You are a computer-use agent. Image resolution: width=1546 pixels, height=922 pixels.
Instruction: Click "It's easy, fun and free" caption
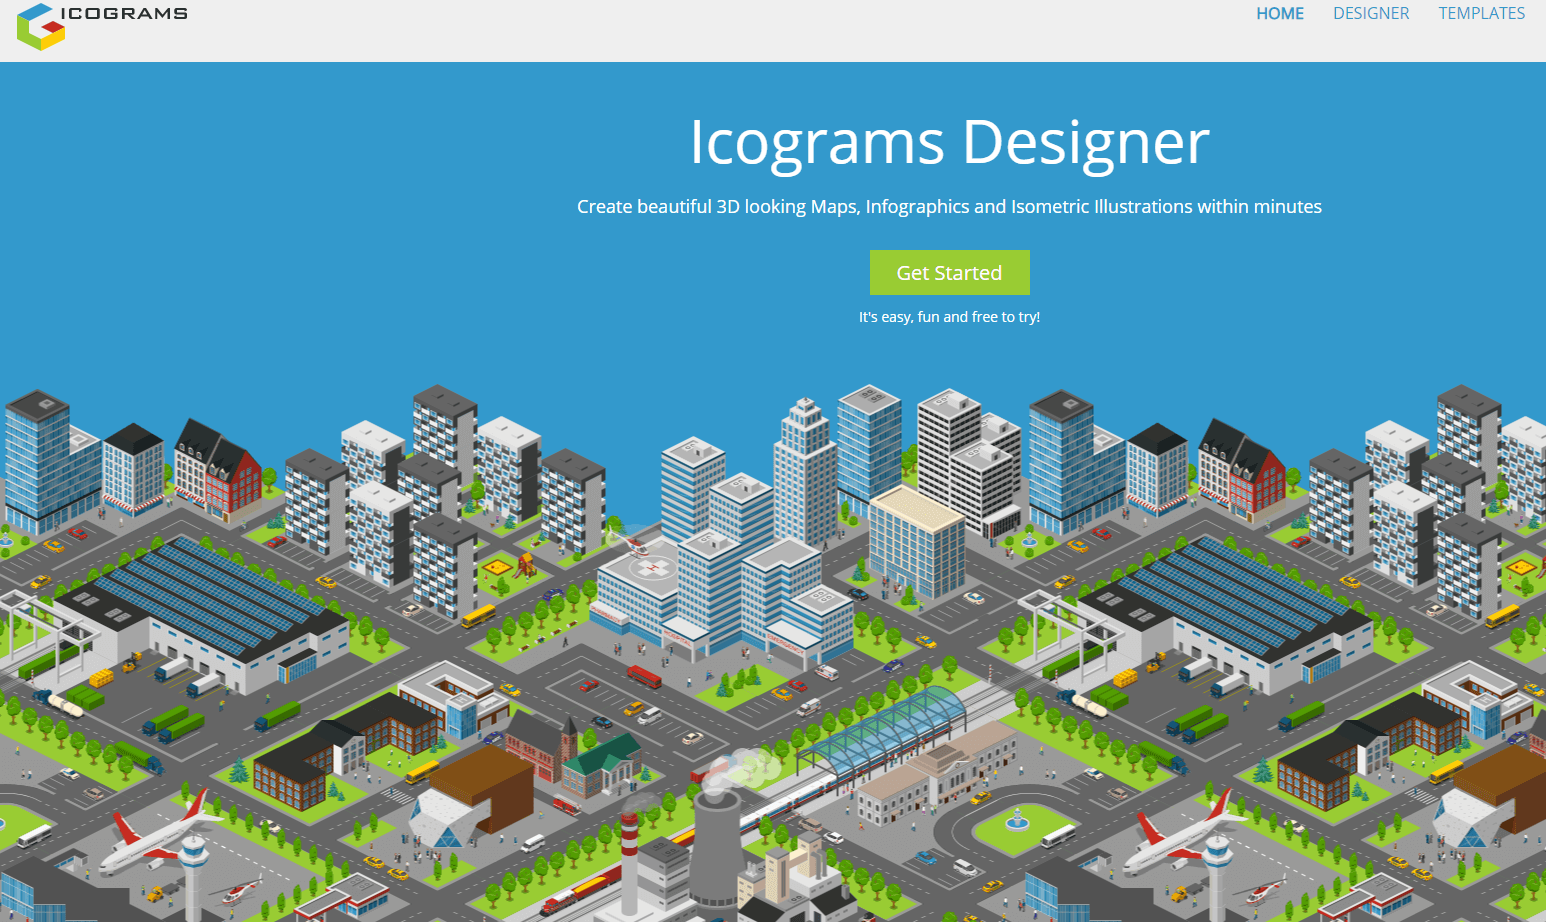pyautogui.click(x=949, y=317)
